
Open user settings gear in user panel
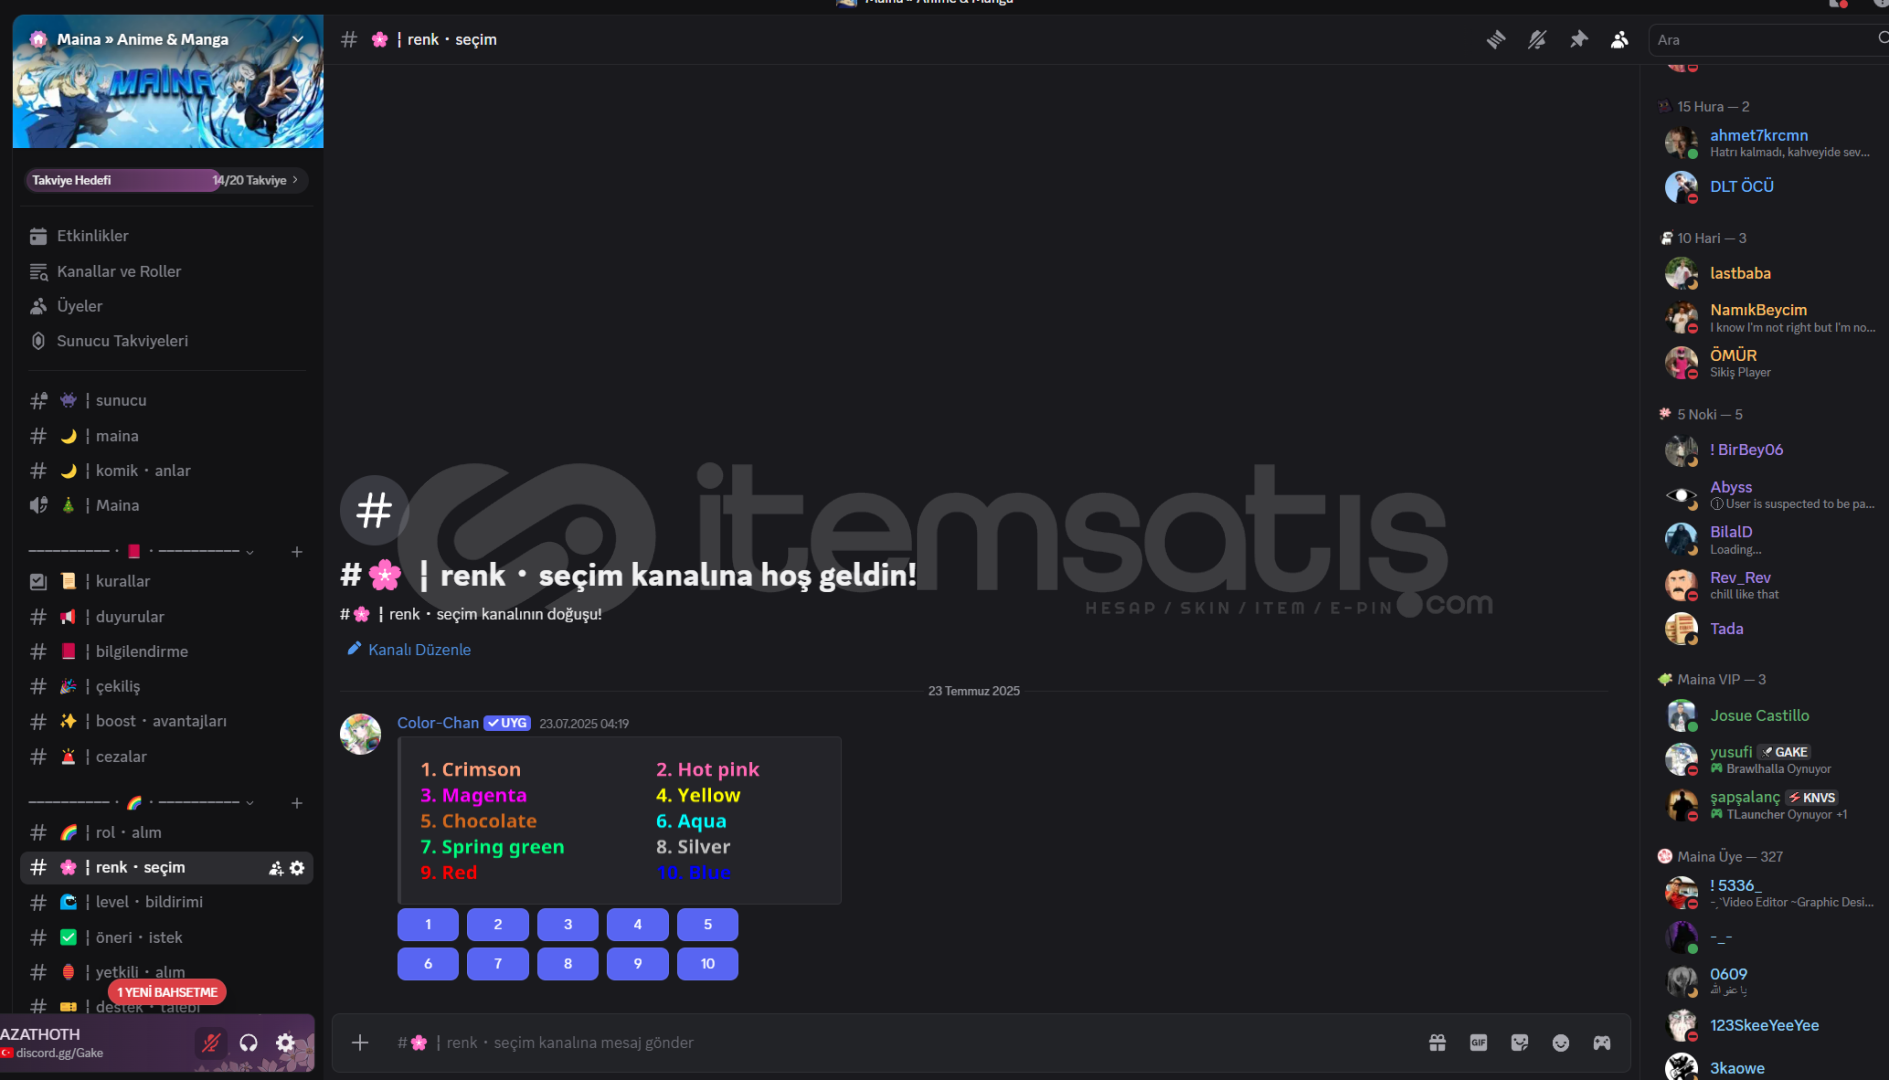(x=285, y=1043)
